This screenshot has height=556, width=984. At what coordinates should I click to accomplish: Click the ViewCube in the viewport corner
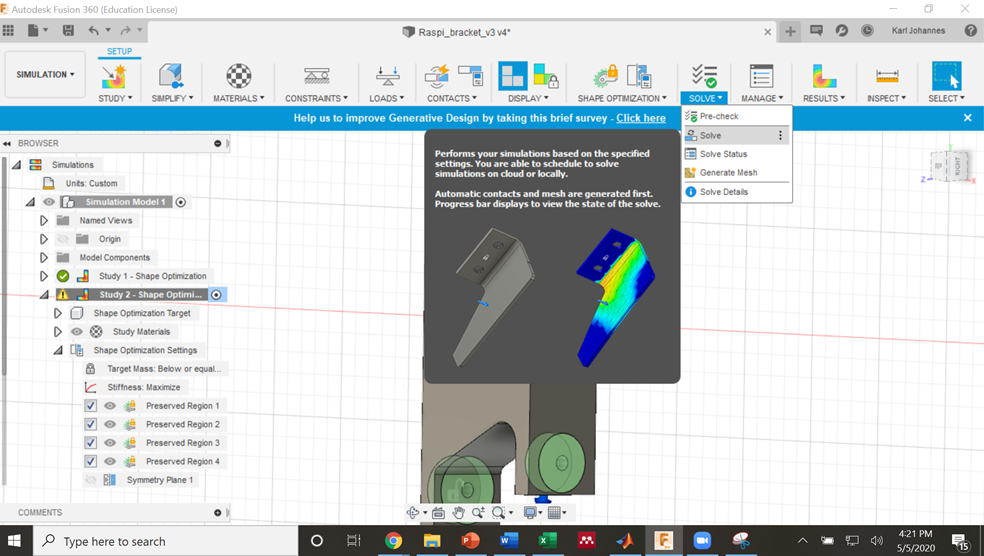[x=948, y=167]
